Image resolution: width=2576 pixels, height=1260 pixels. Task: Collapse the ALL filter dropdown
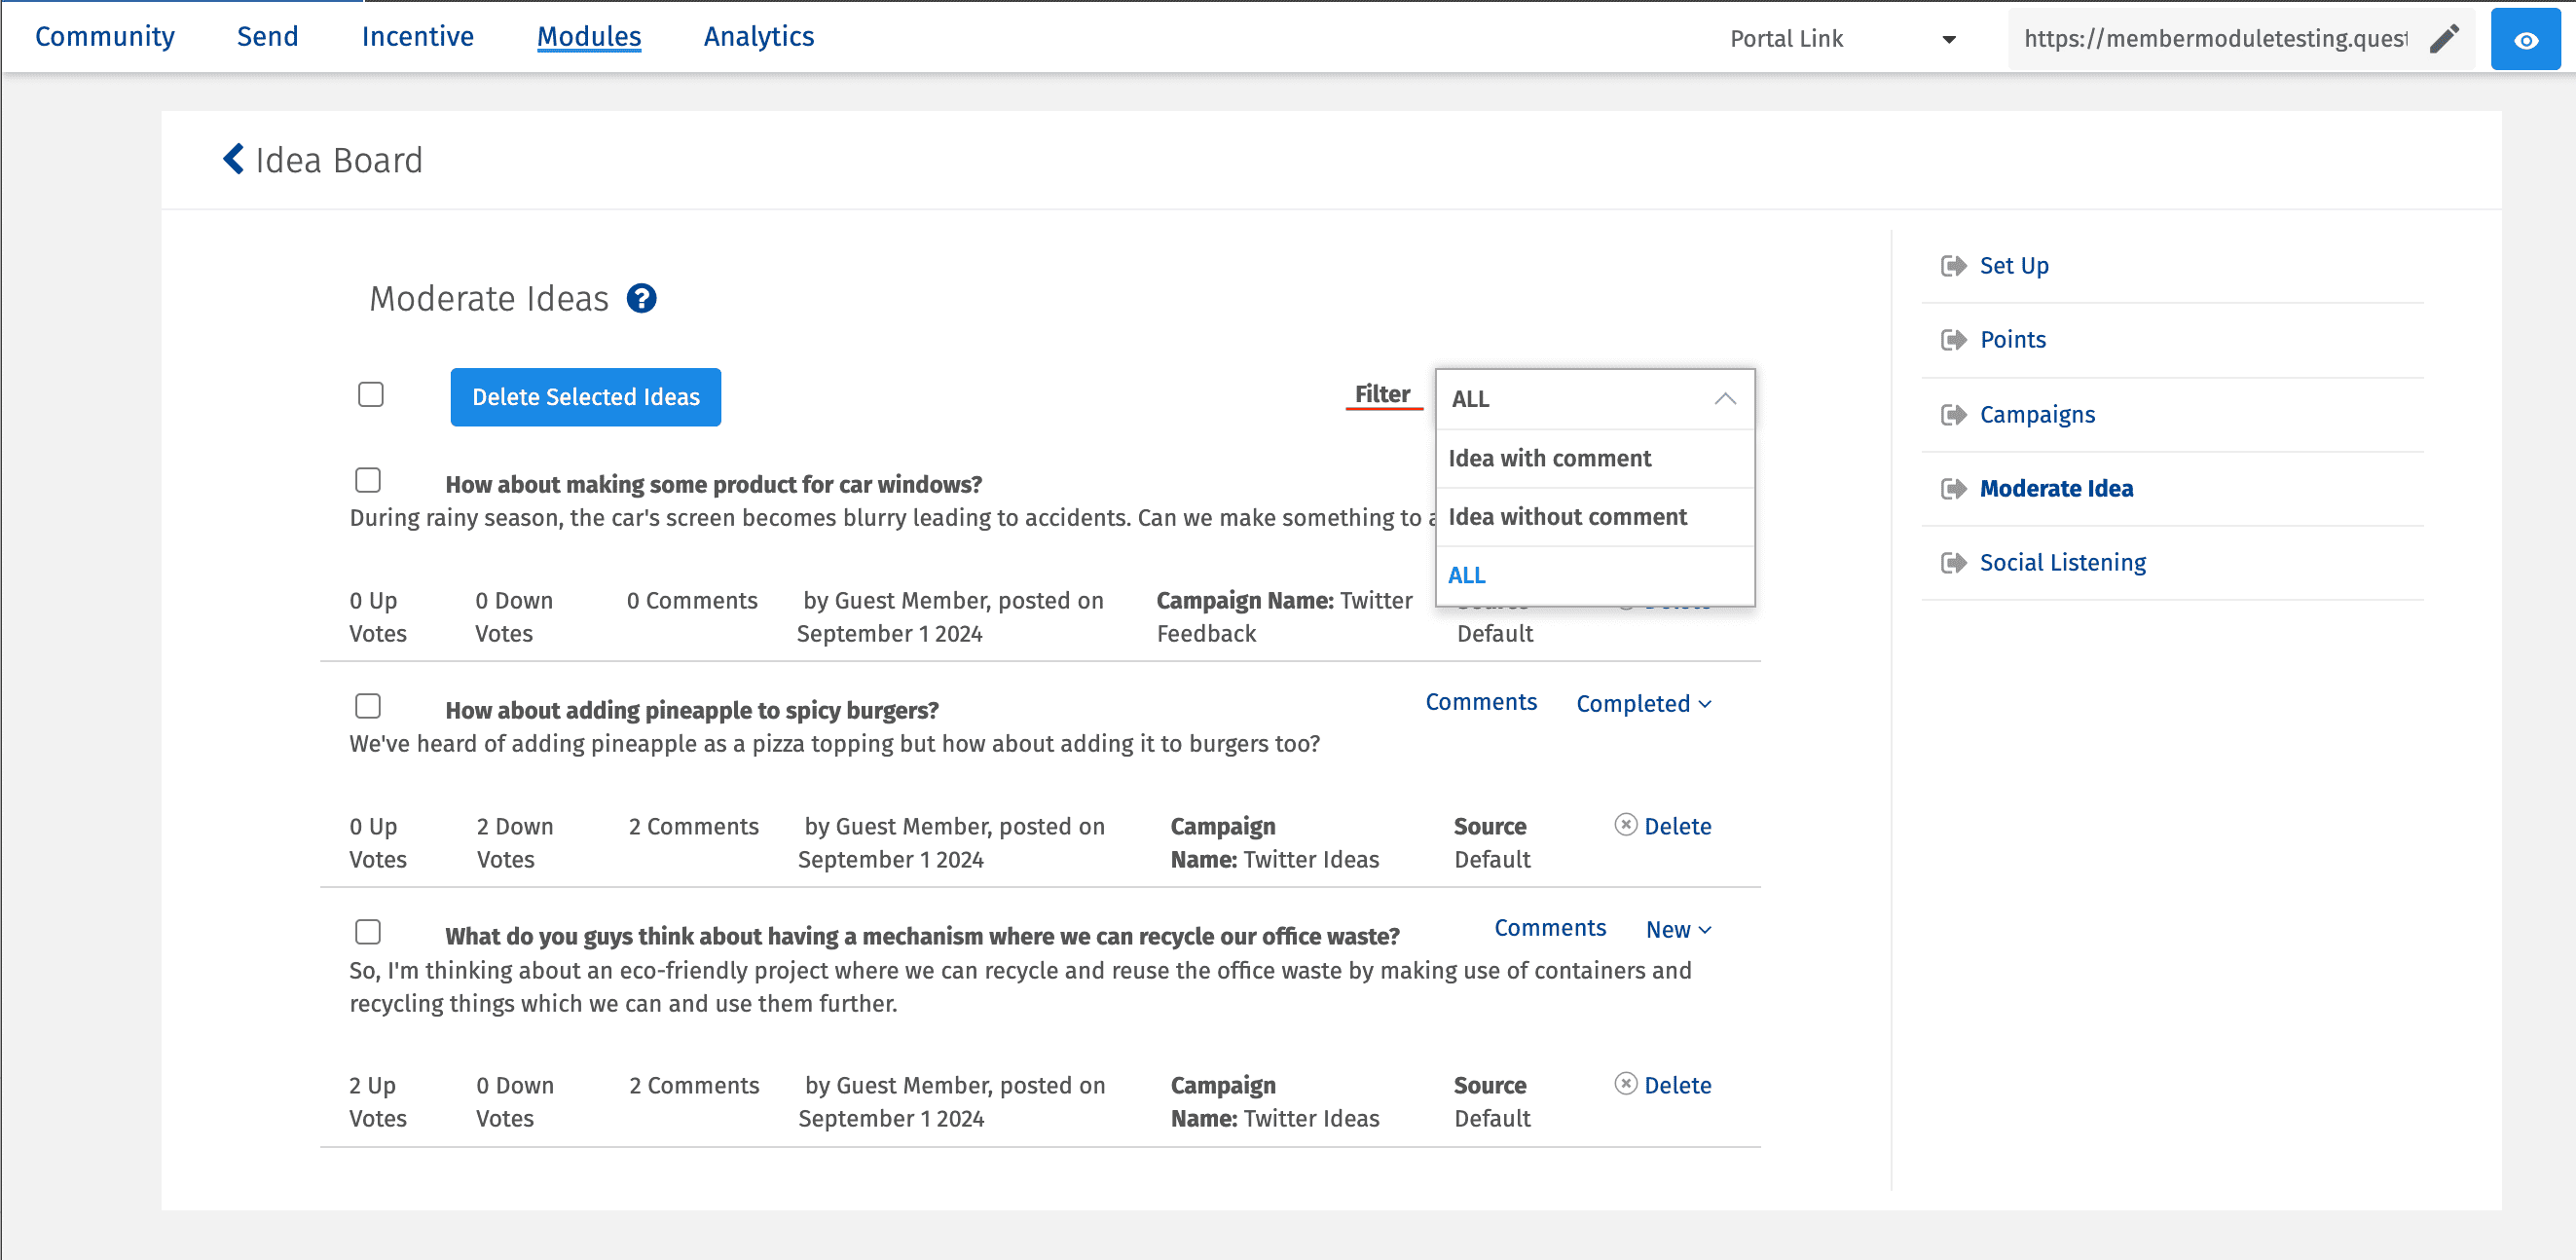click(1724, 399)
